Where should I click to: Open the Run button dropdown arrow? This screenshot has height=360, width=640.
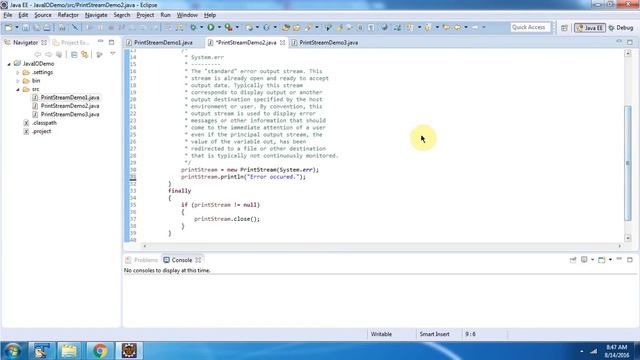(x=219, y=27)
